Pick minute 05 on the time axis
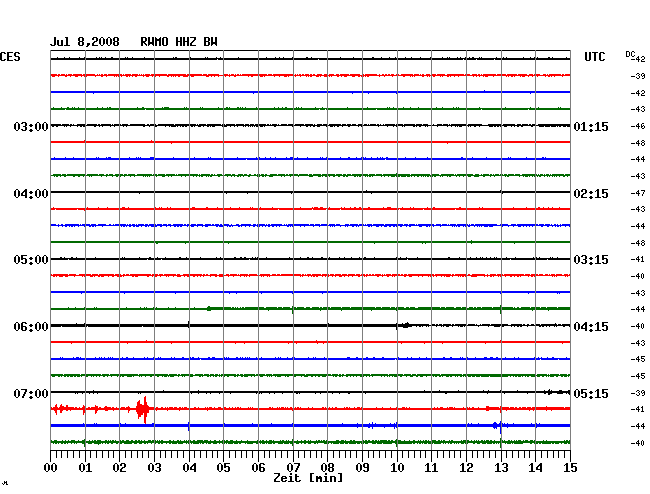The width and height of the screenshot is (650, 494). (x=223, y=468)
